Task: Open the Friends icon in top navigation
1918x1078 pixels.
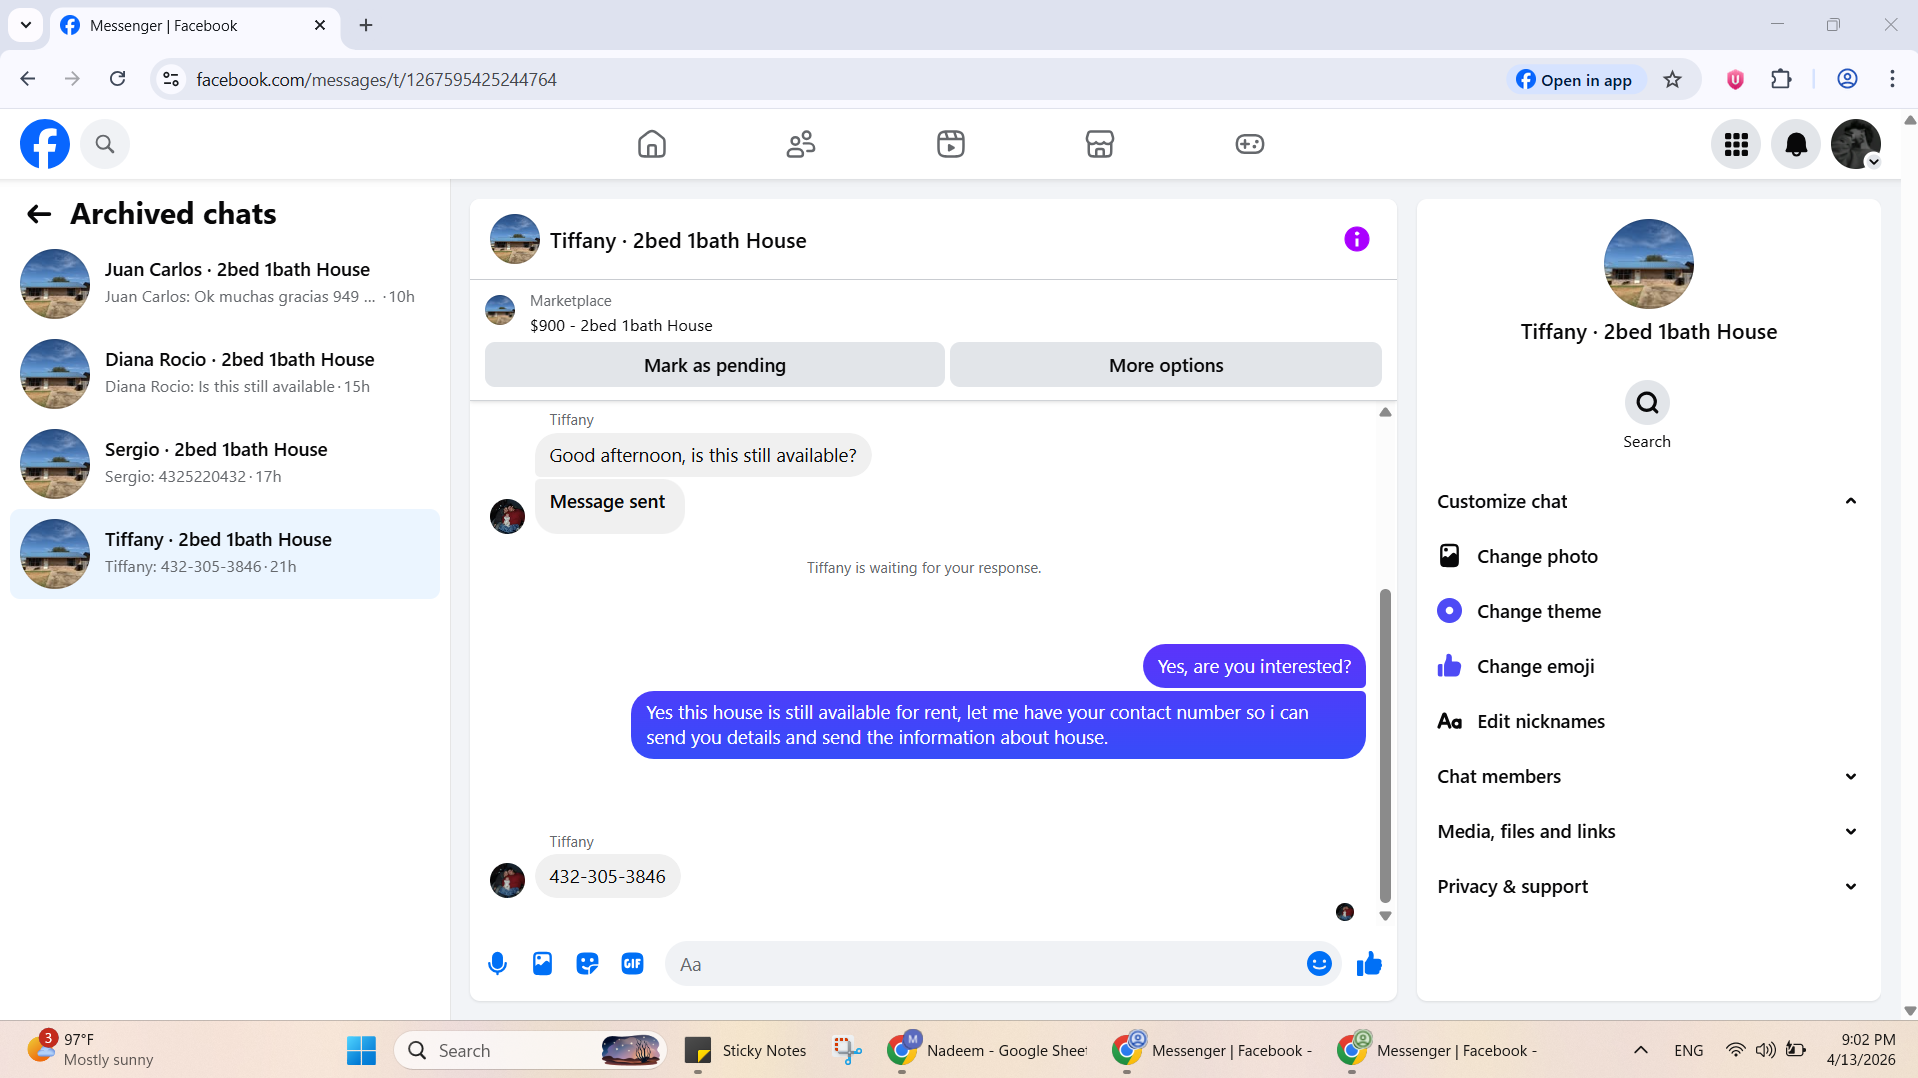Action: (801, 144)
